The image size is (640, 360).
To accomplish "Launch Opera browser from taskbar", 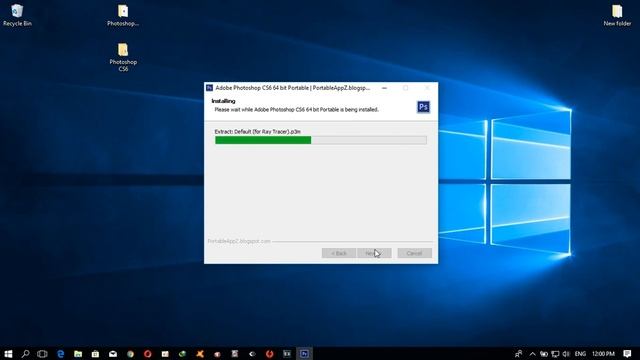I will click(x=147, y=354).
